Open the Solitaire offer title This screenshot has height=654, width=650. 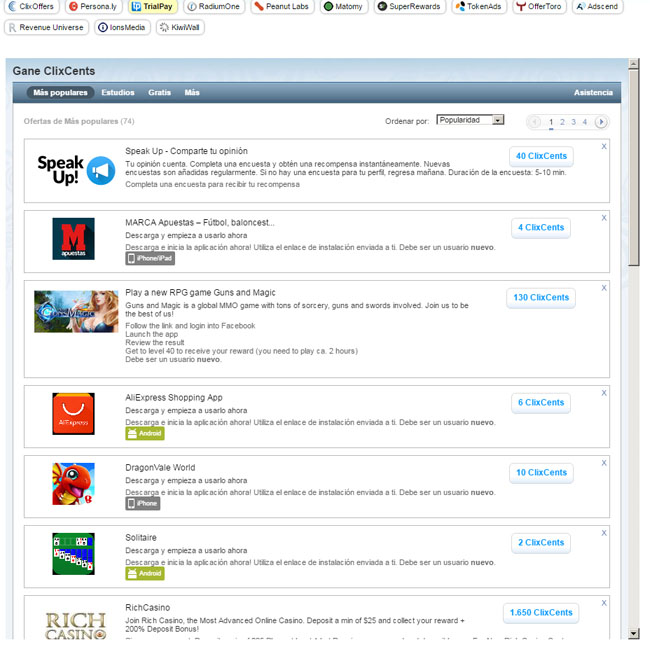[x=141, y=538]
